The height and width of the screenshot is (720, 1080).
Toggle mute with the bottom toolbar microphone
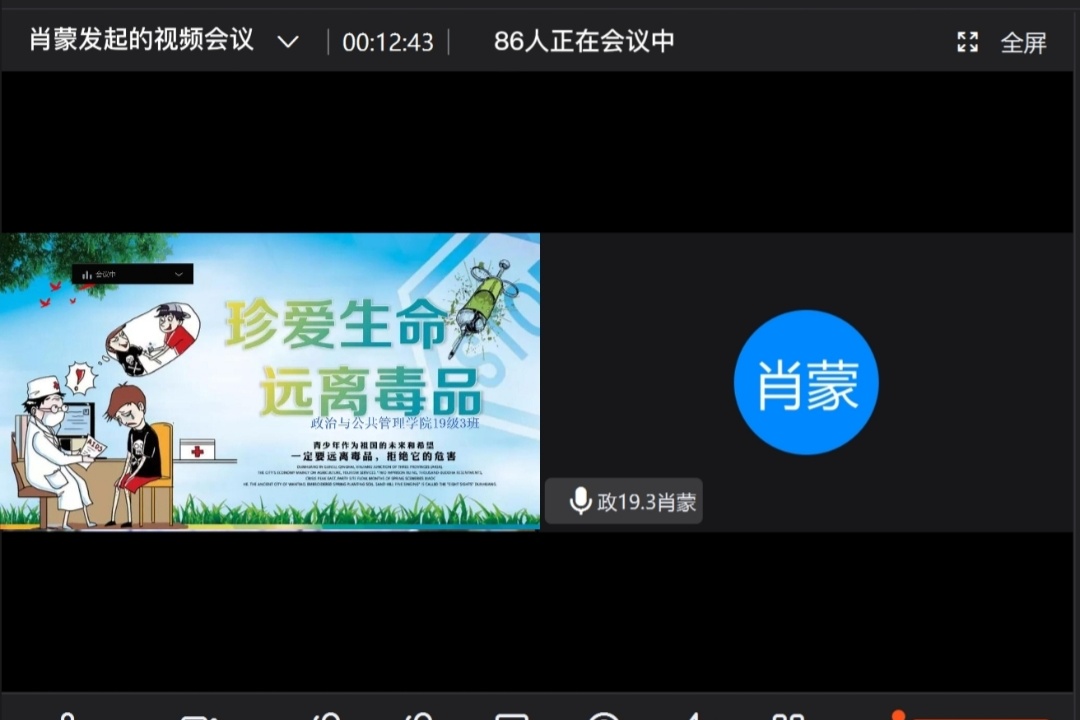point(66,714)
